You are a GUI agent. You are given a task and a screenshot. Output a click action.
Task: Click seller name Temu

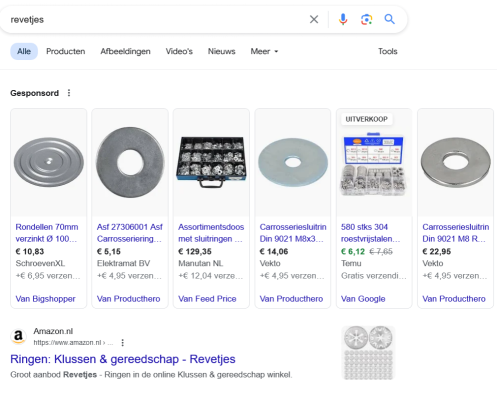pos(351,263)
